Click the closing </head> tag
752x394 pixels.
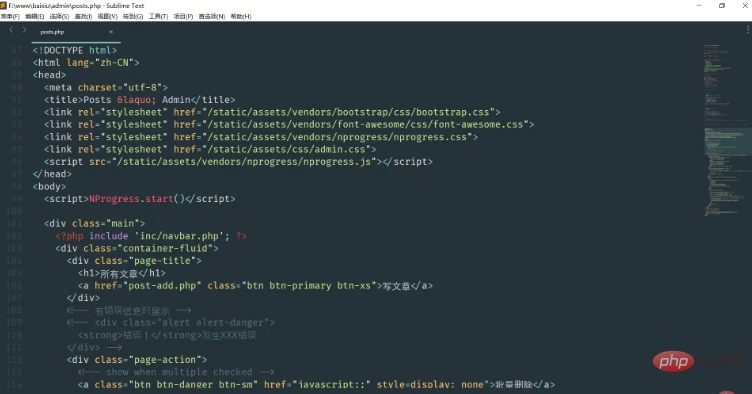[52, 174]
